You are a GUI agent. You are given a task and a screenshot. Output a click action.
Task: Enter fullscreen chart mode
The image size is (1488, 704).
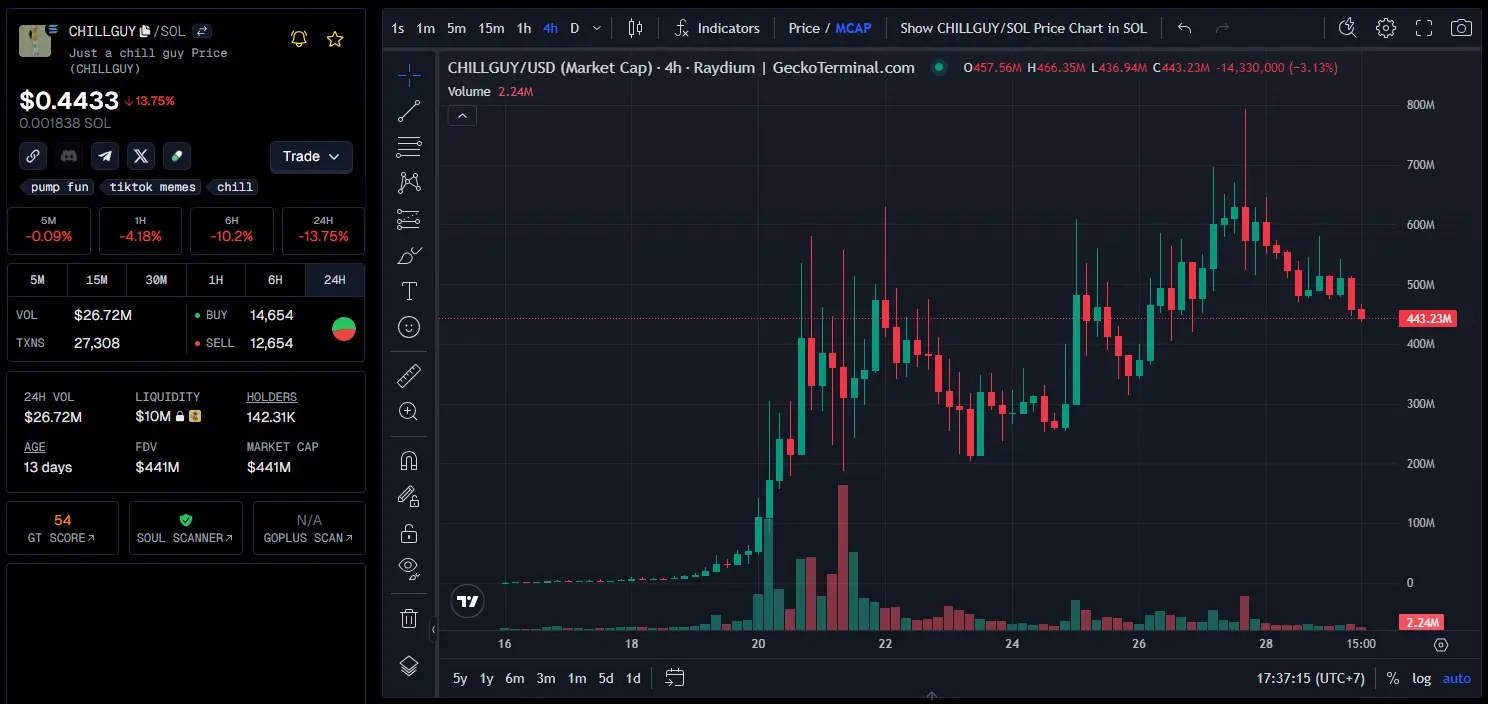coord(1424,28)
